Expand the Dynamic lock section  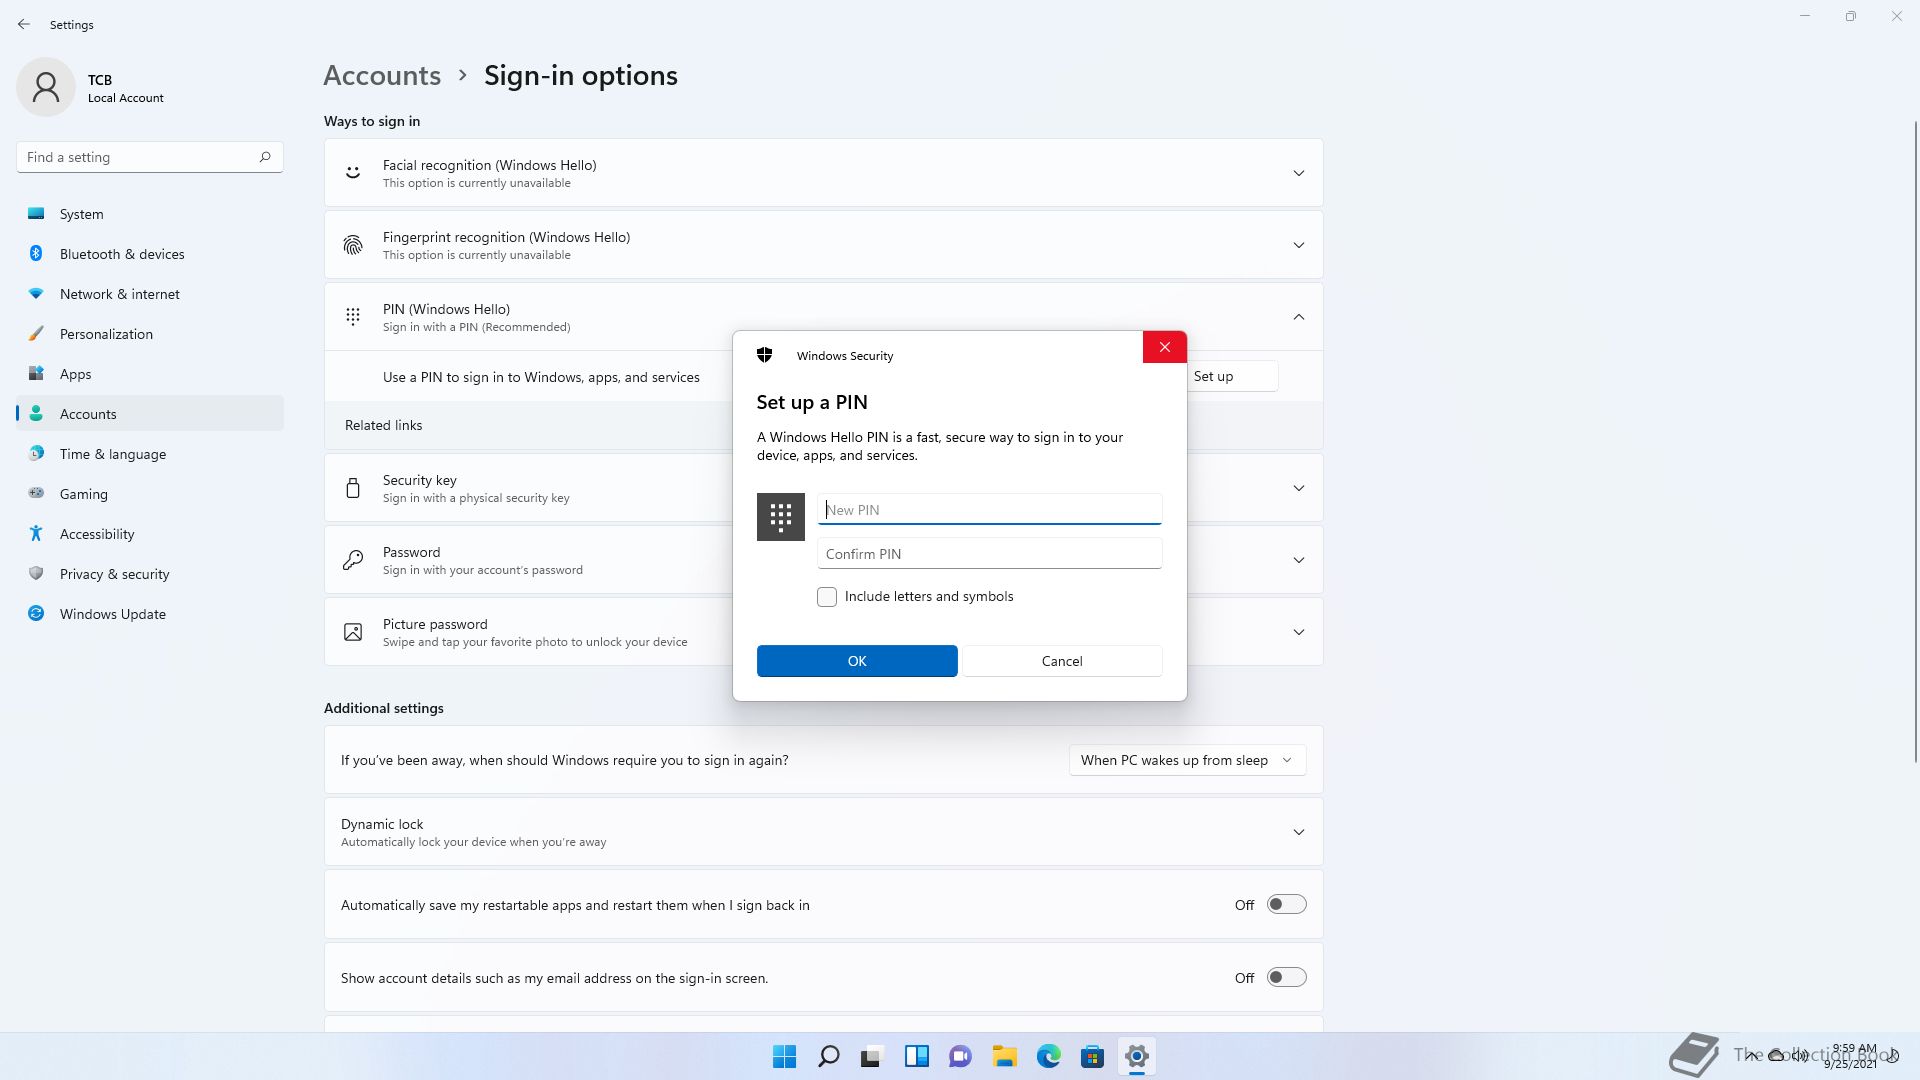tap(1299, 832)
